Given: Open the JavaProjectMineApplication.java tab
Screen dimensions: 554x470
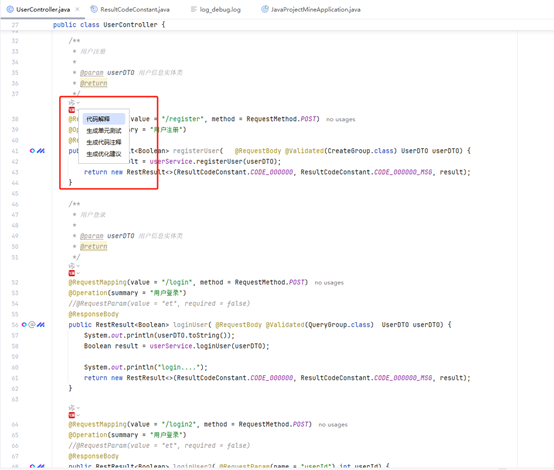Looking at the screenshot, I should pos(311,10).
